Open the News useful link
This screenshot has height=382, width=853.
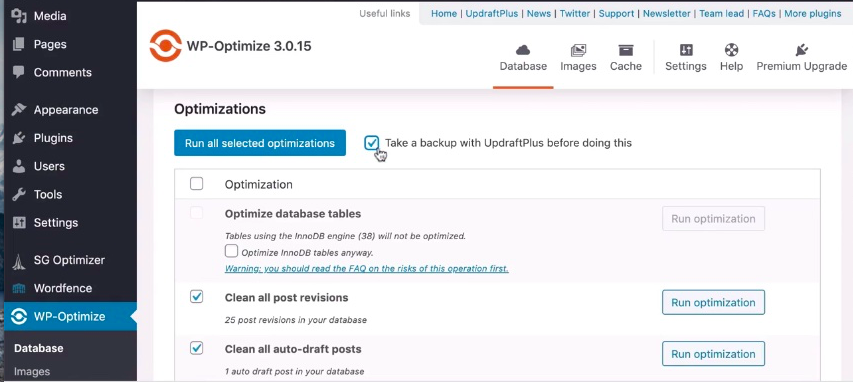[539, 14]
